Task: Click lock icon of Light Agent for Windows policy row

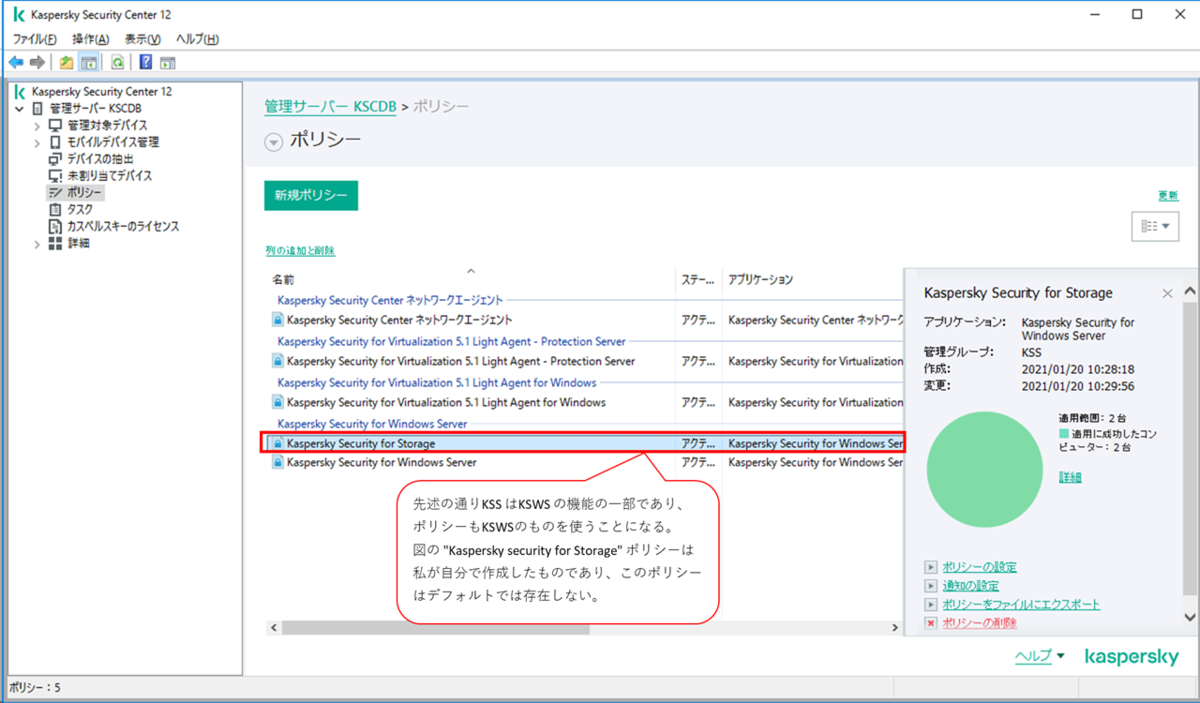Action: coord(278,403)
